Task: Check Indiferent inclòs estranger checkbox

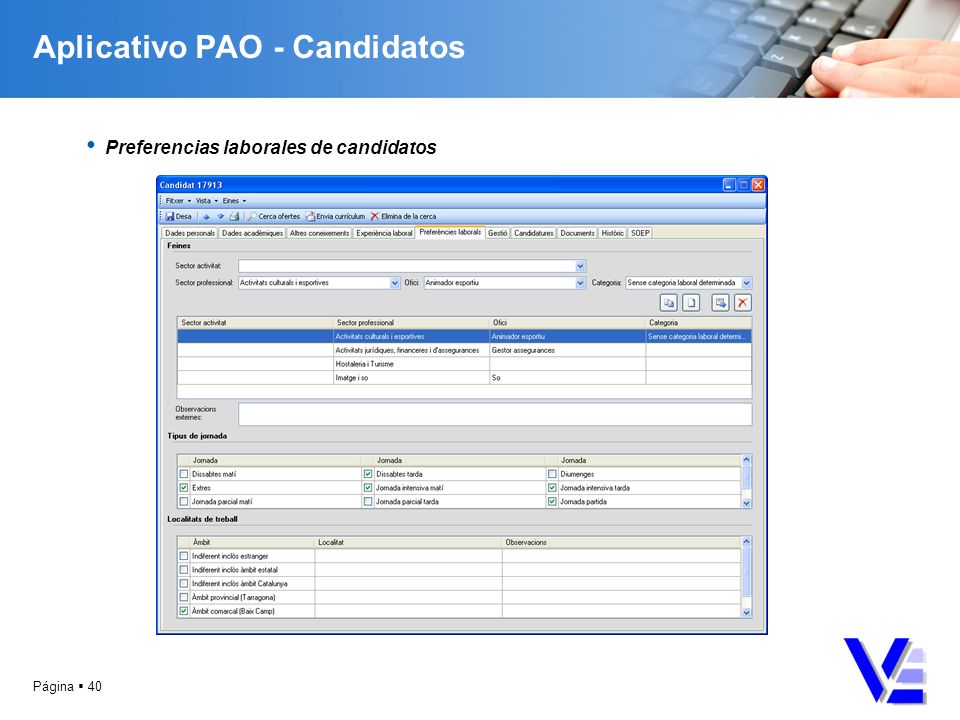Action: point(184,556)
